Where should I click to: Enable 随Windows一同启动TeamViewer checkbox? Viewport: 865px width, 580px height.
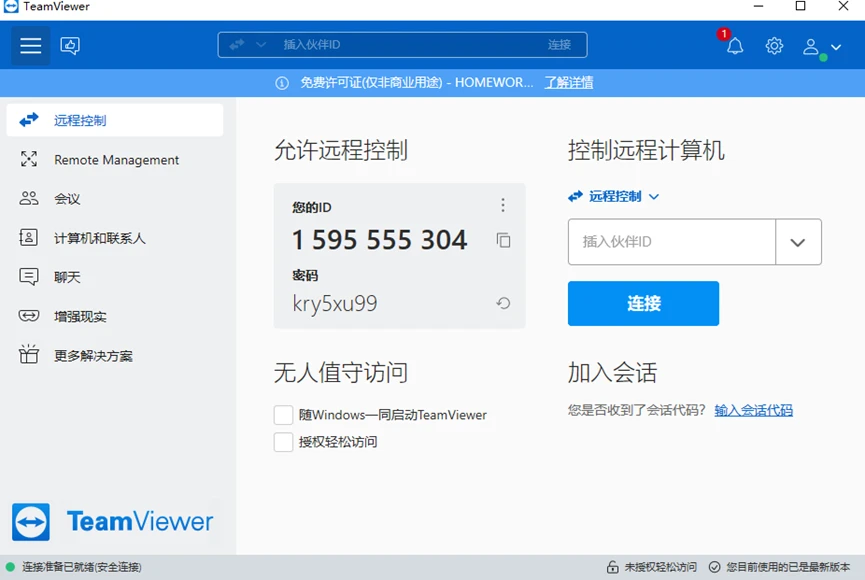tap(284, 414)
